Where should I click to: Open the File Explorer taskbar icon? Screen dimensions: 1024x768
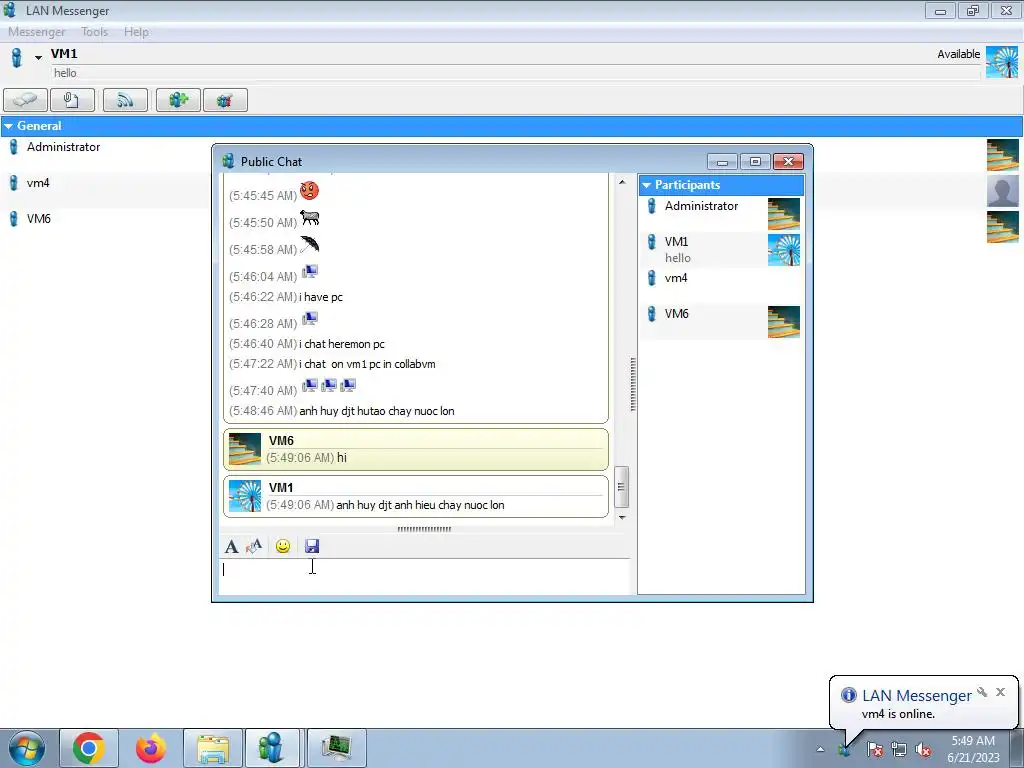click(213, 748)
